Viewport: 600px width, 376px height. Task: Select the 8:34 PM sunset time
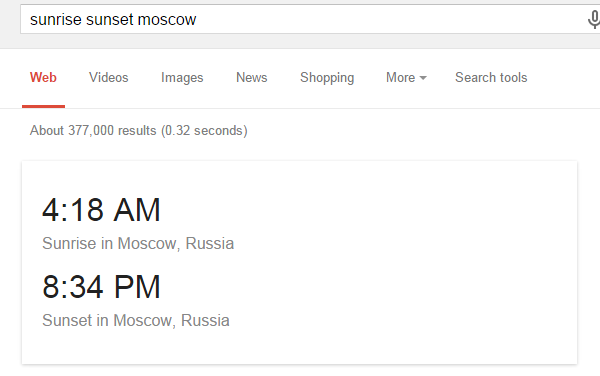101,287
